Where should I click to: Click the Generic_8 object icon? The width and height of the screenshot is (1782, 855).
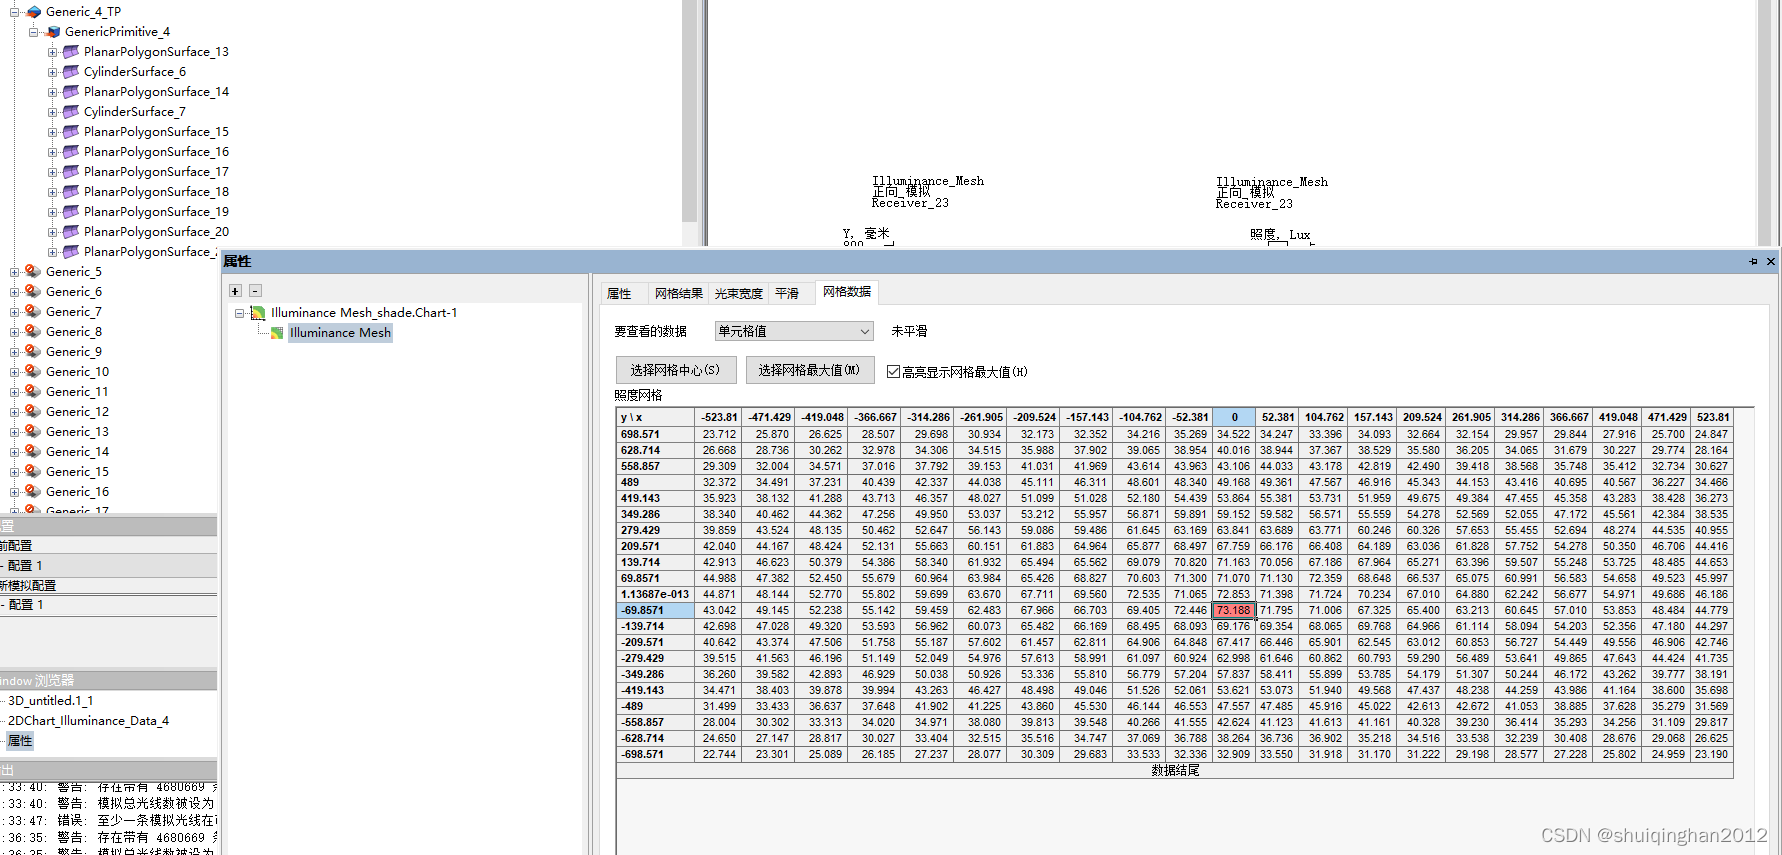point(33,331)
